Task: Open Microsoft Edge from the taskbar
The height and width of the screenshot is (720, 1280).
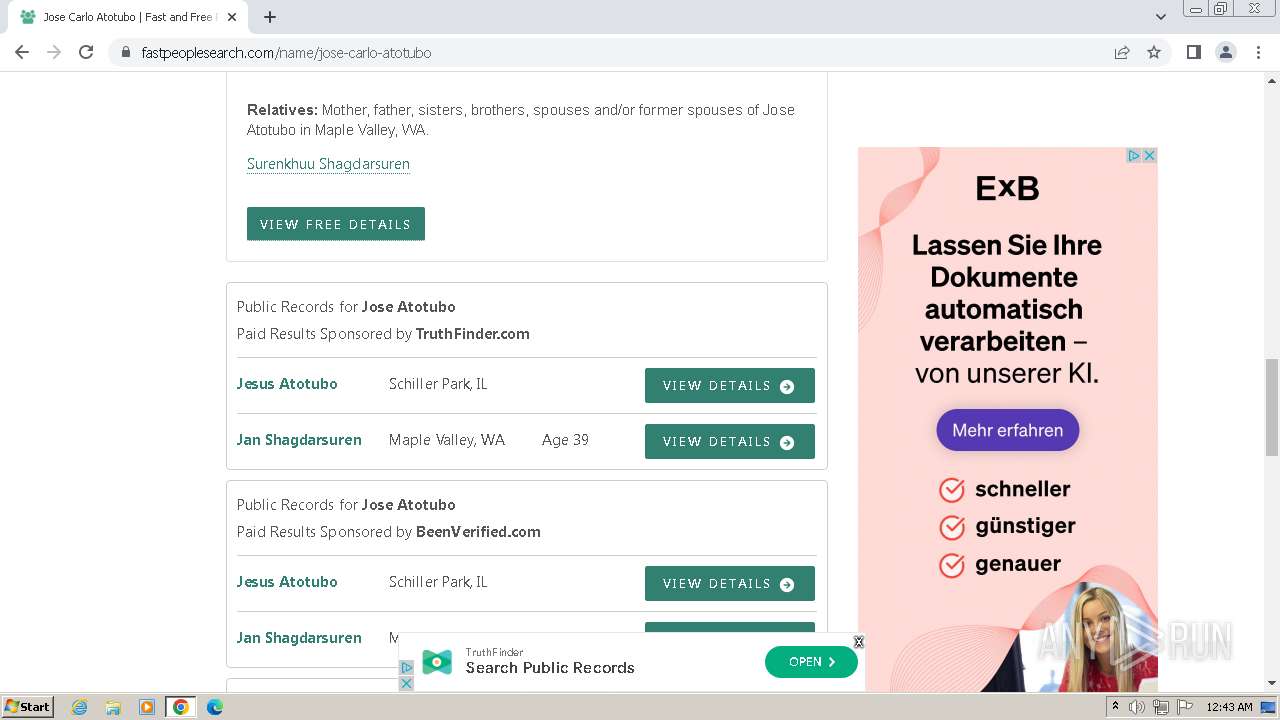Action: pyautogui.click(x=215, y=707)
